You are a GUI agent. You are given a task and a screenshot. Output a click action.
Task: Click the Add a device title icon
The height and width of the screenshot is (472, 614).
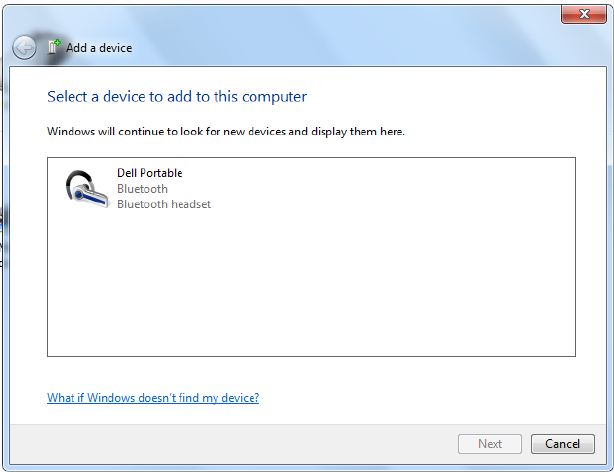tap(54, 46)
